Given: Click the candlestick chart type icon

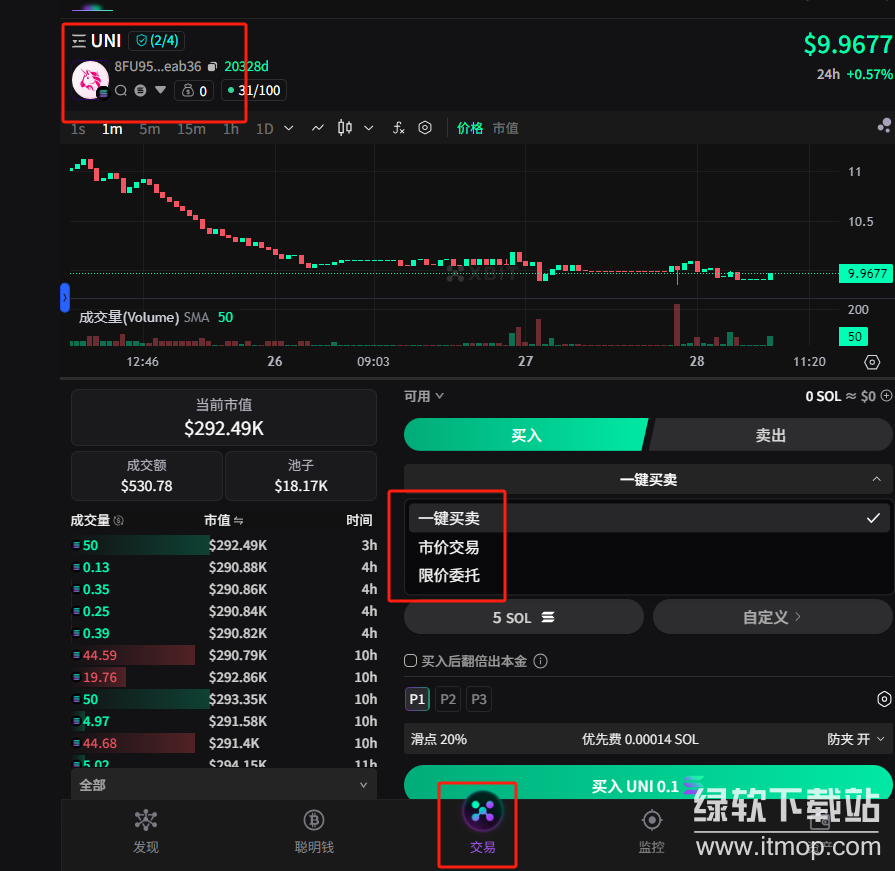Looking at the screenshot, I should click(x=345, y=128).
